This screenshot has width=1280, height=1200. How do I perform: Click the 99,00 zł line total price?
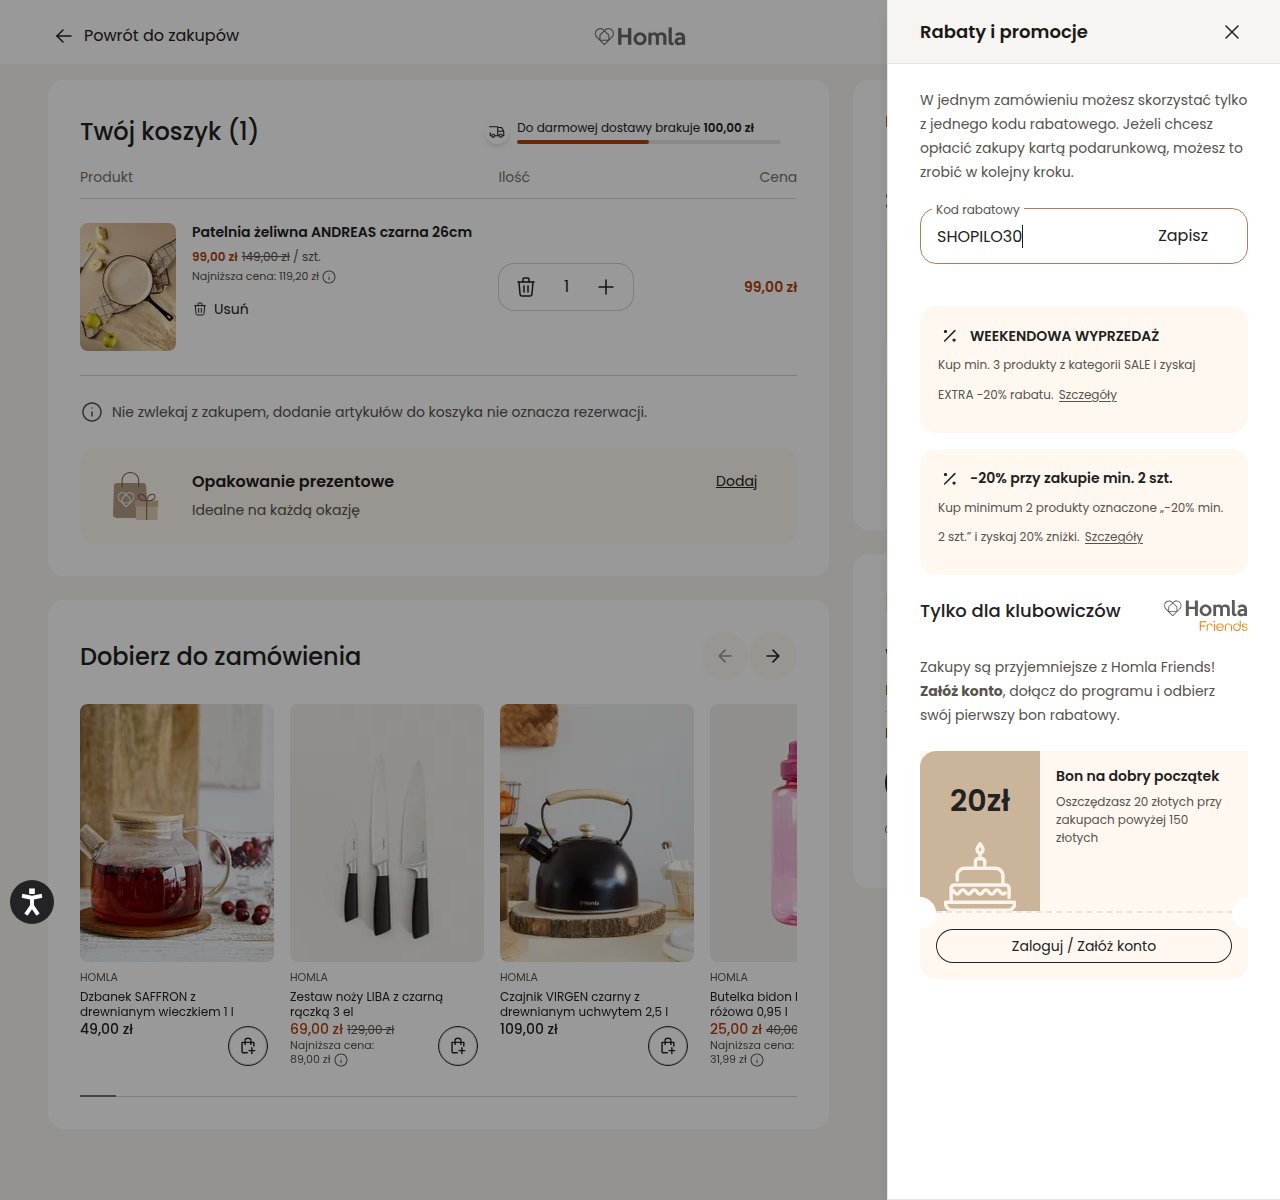click(770, 287)
